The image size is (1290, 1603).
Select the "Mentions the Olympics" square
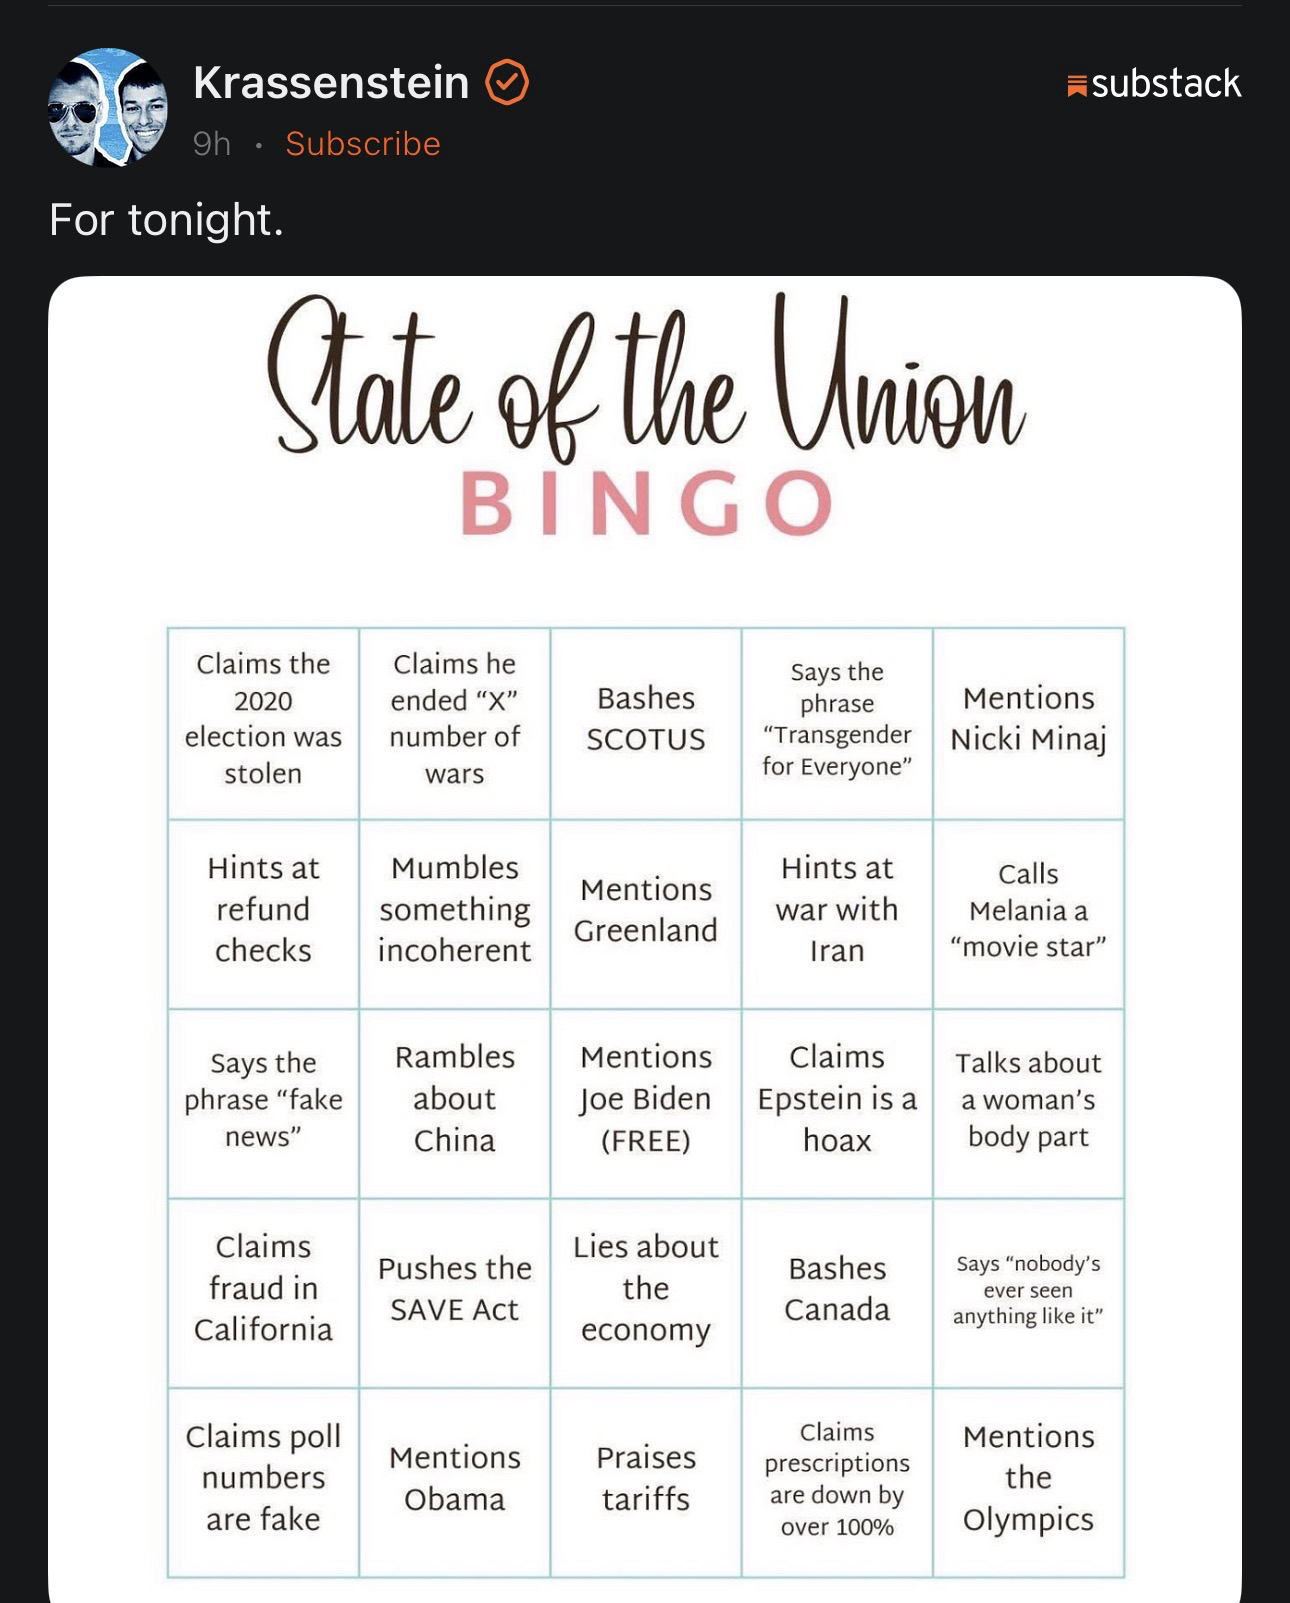click(x=1028, y=1478)
